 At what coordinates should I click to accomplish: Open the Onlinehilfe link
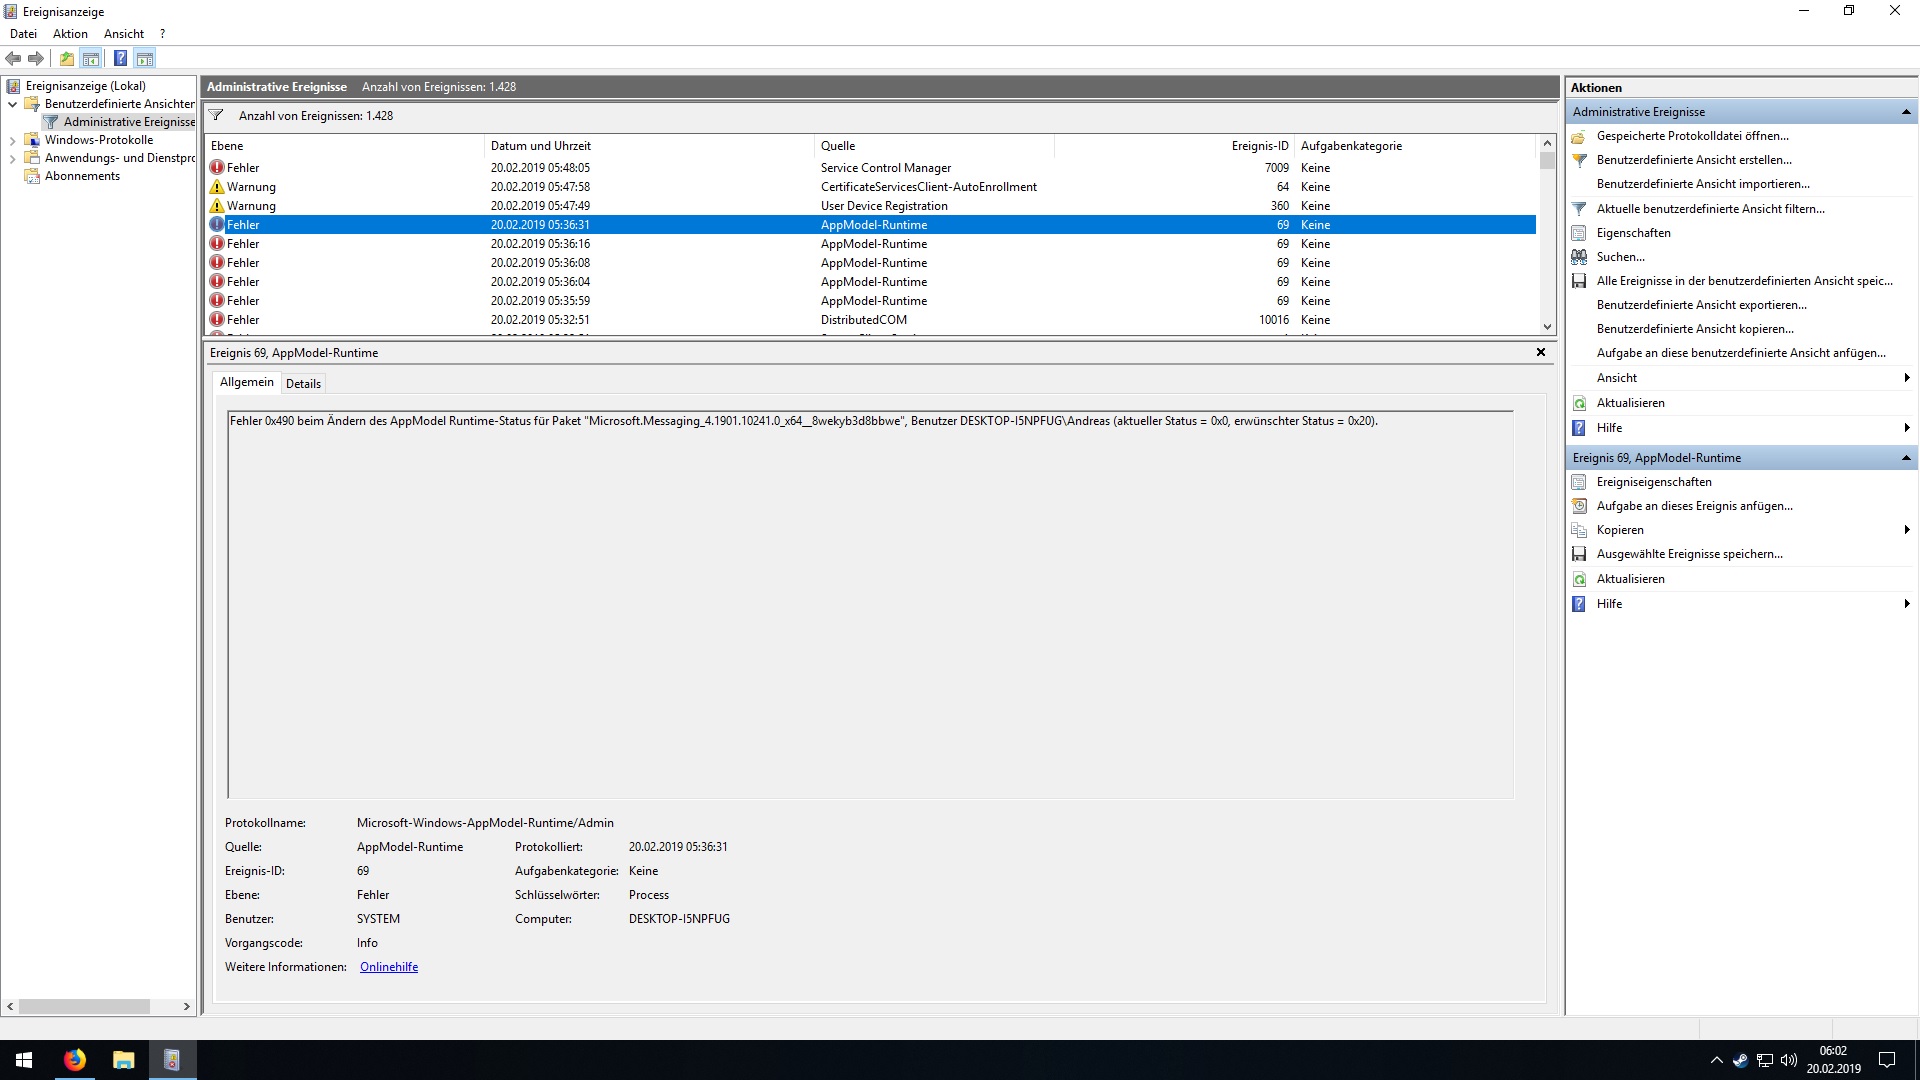389,967
